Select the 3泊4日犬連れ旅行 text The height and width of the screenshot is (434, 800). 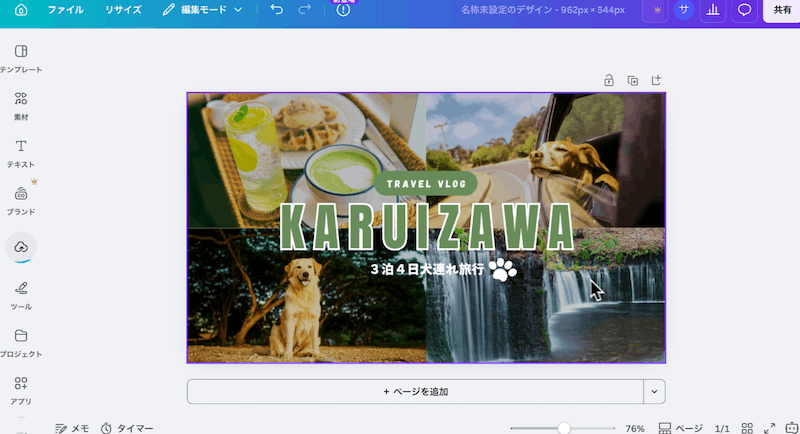(x=427, y=269)
